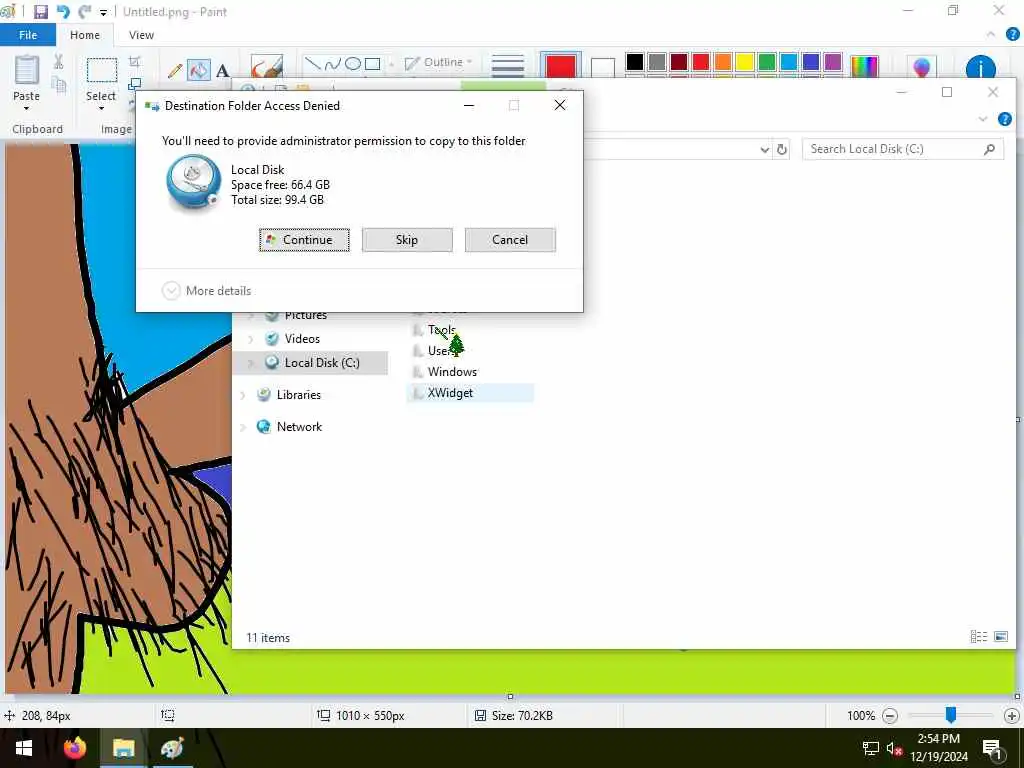The image size is (1024, 768).
Task: Select the Text tool
Action: point(223,71)
